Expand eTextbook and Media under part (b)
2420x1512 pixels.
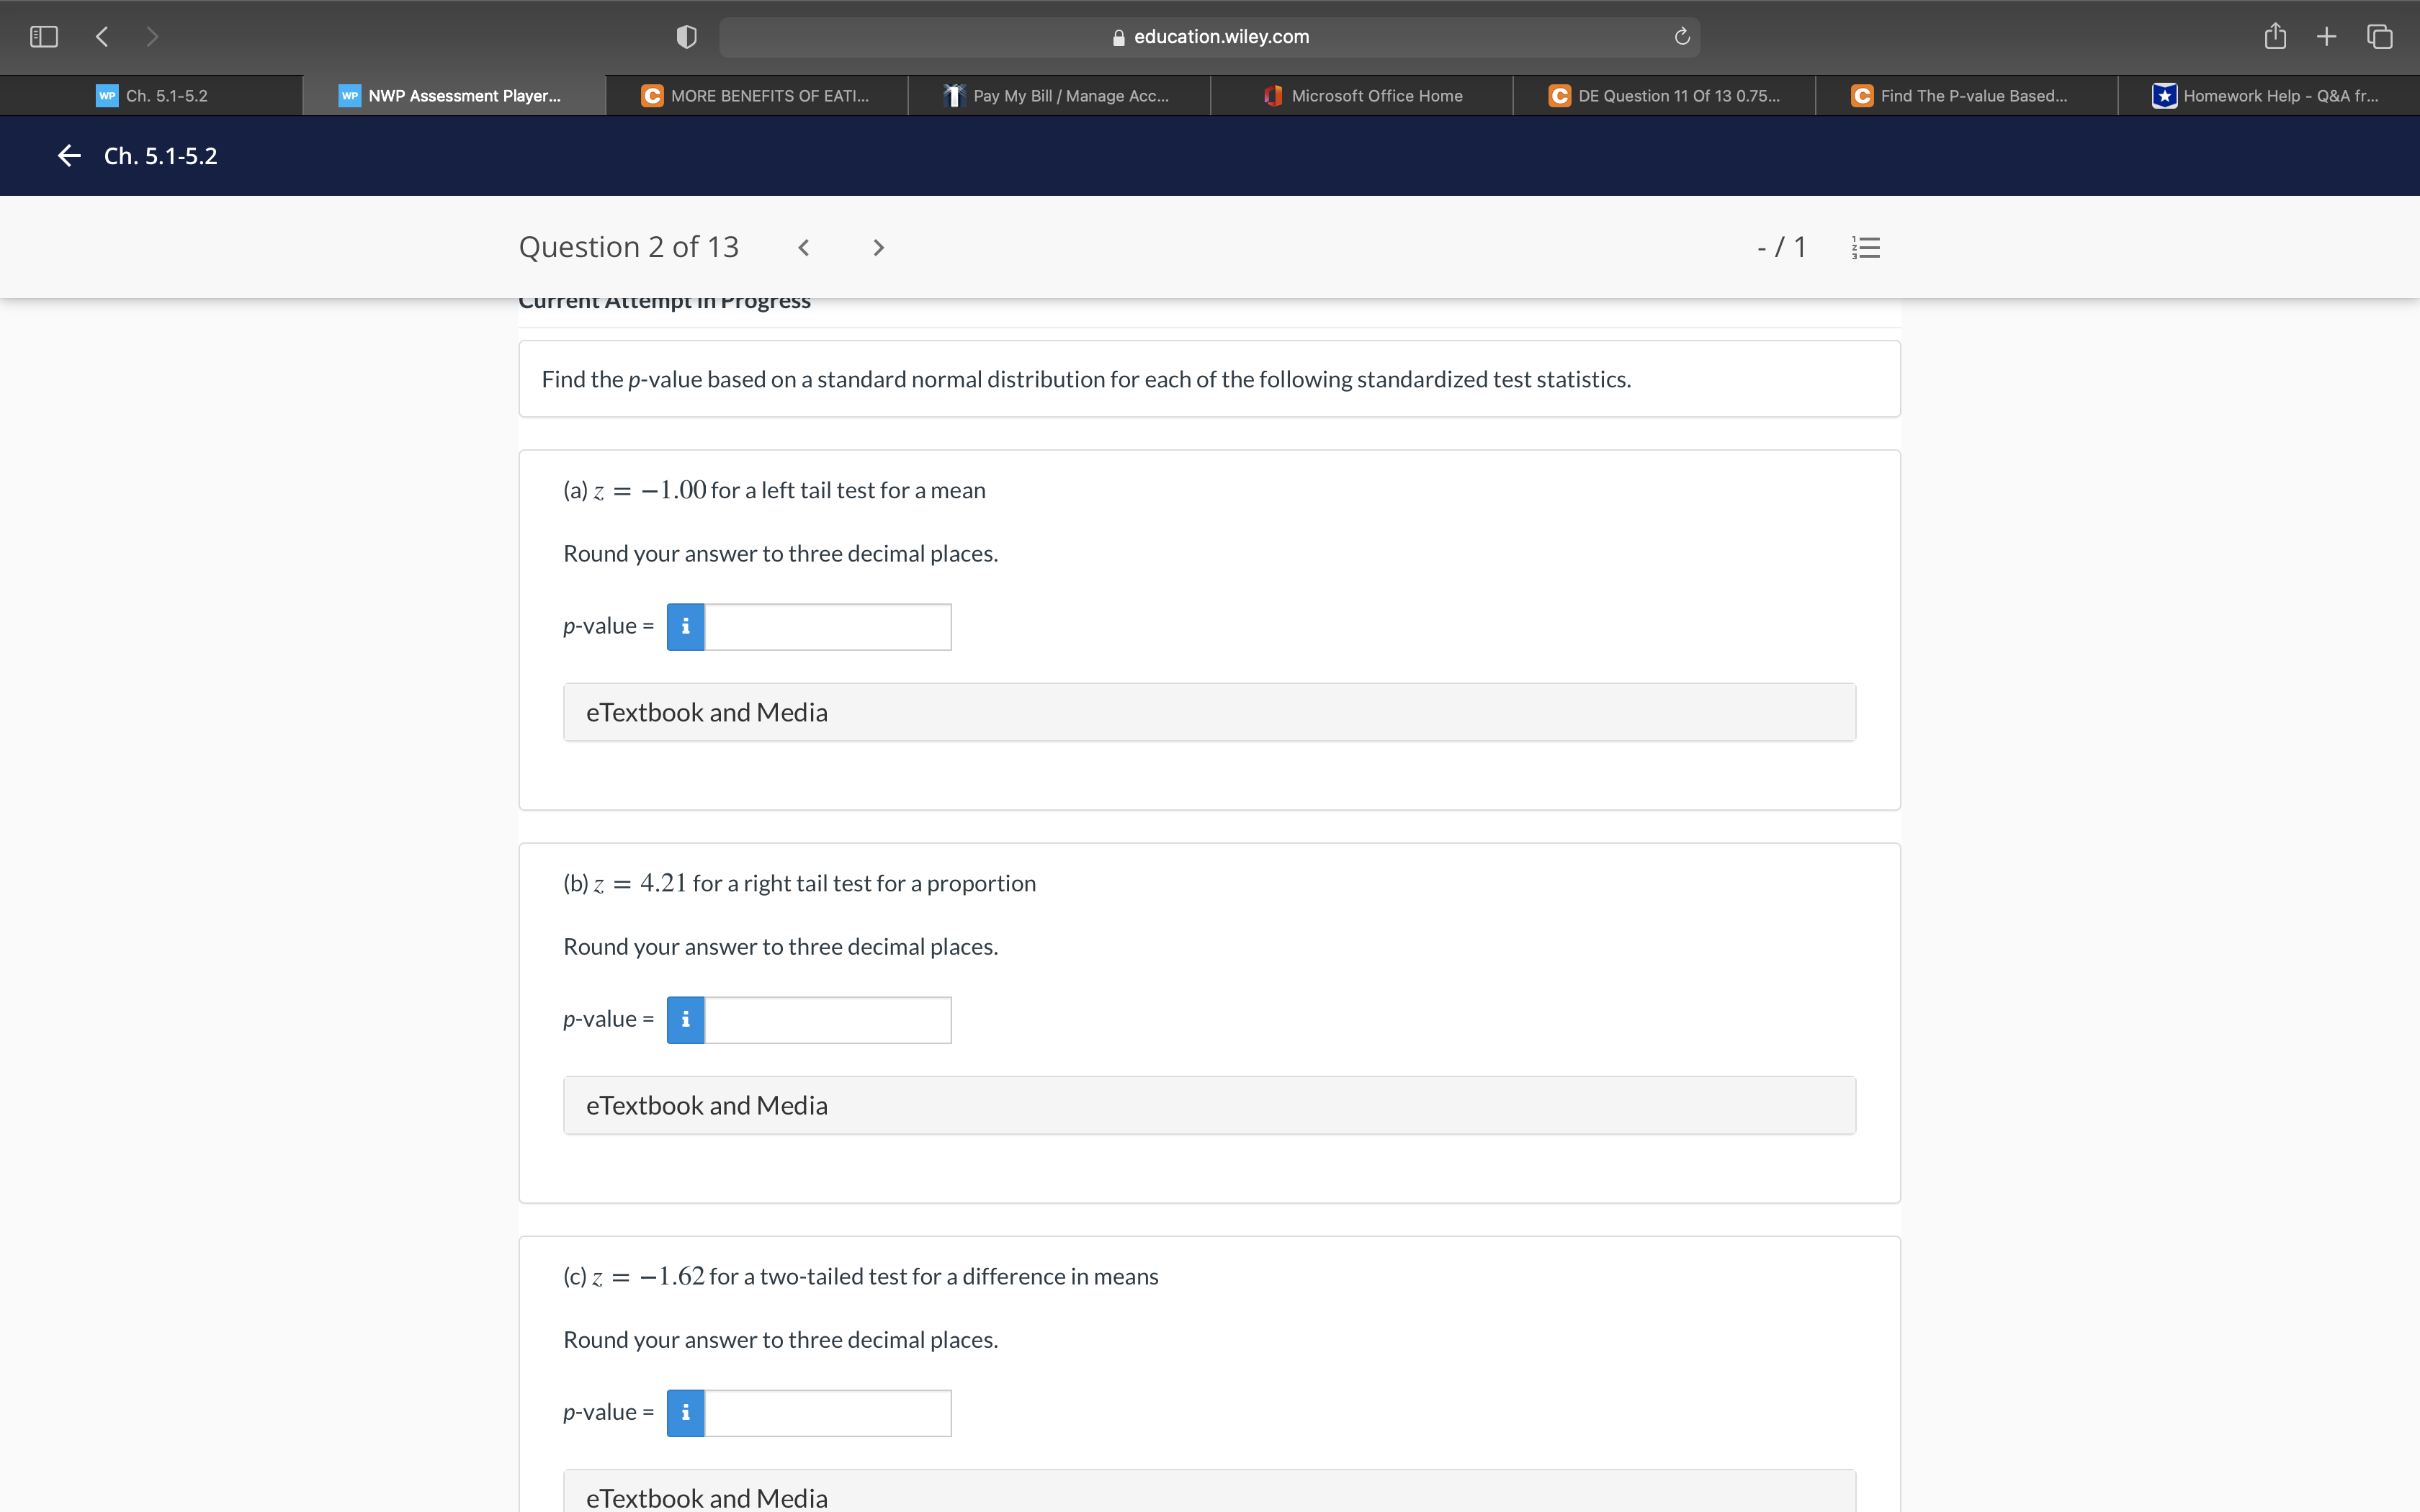tap(1208, 1105)
